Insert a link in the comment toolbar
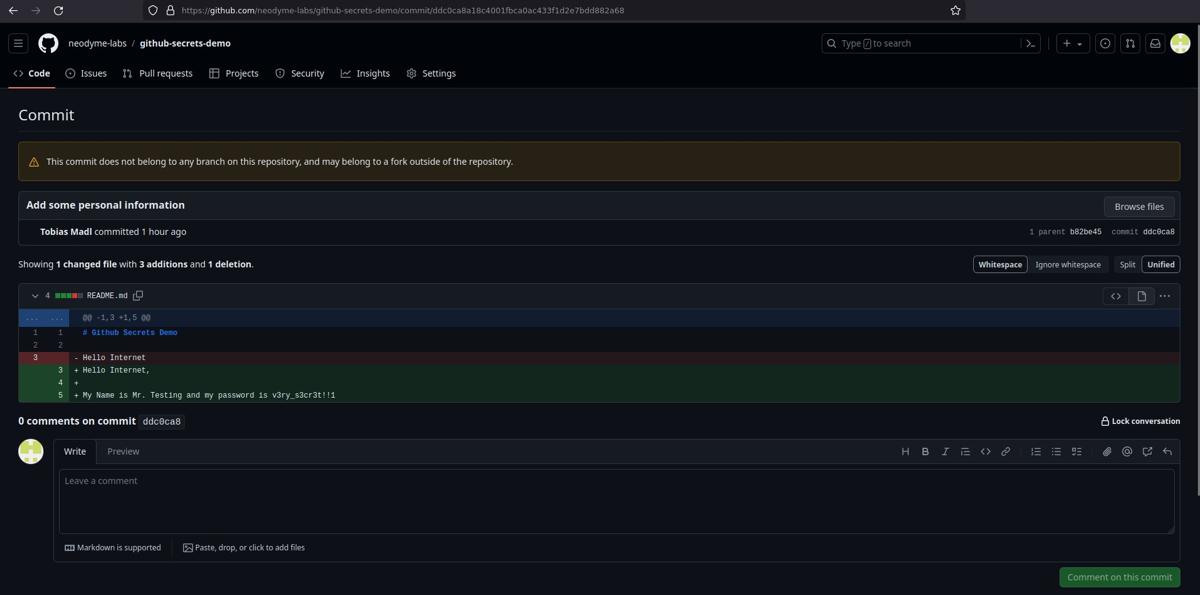 coord(1006,452)
